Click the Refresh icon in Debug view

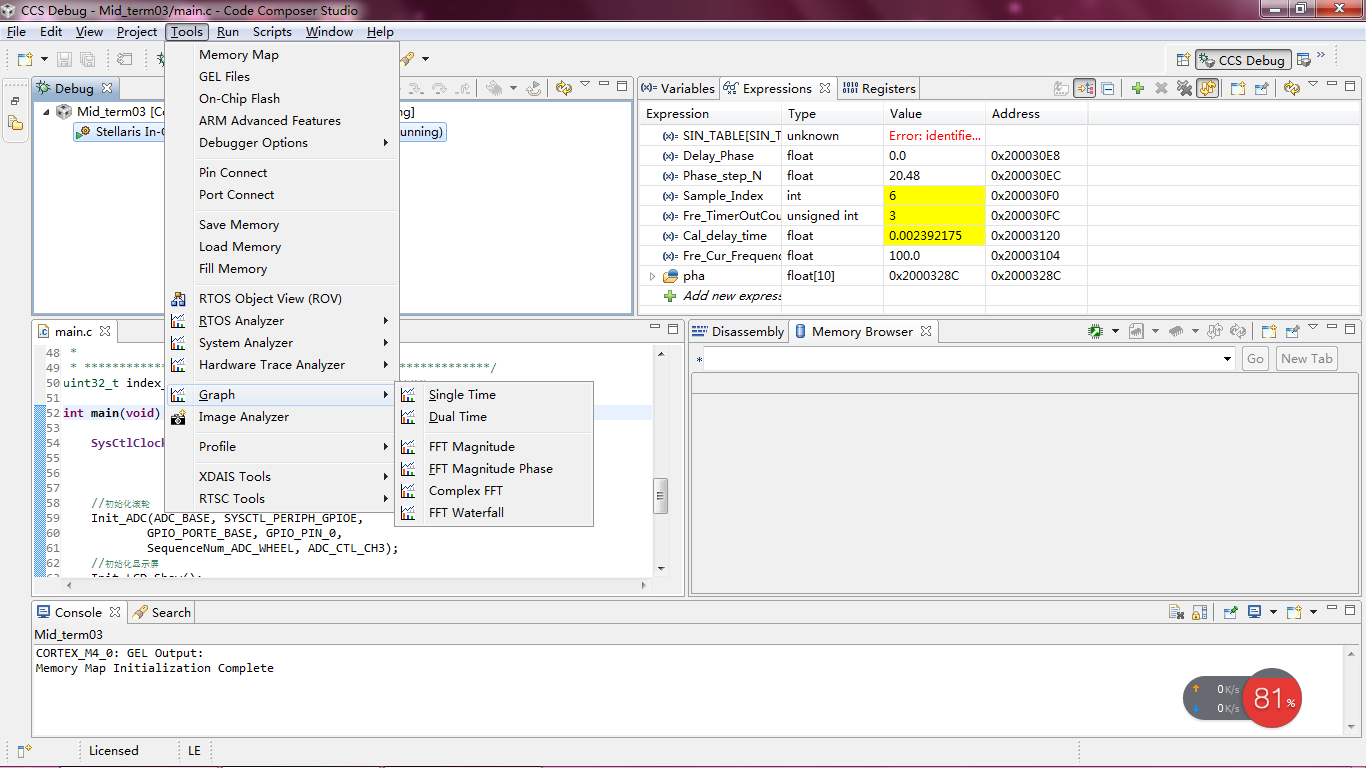(x=563, y=88)
